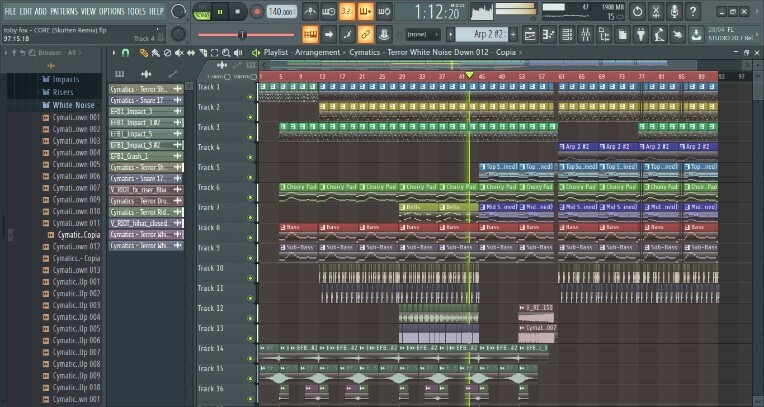
Task: Toggle the metronome icon
Action: [x=310, y=12]
